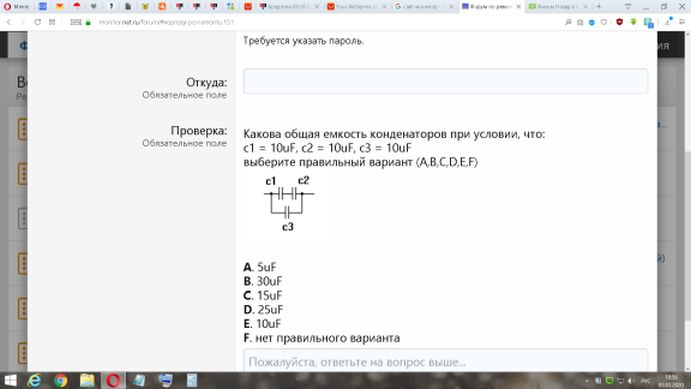Open the red shield adblock extension
The width and height of the screenshot is (691, 389).
point(620,22)
